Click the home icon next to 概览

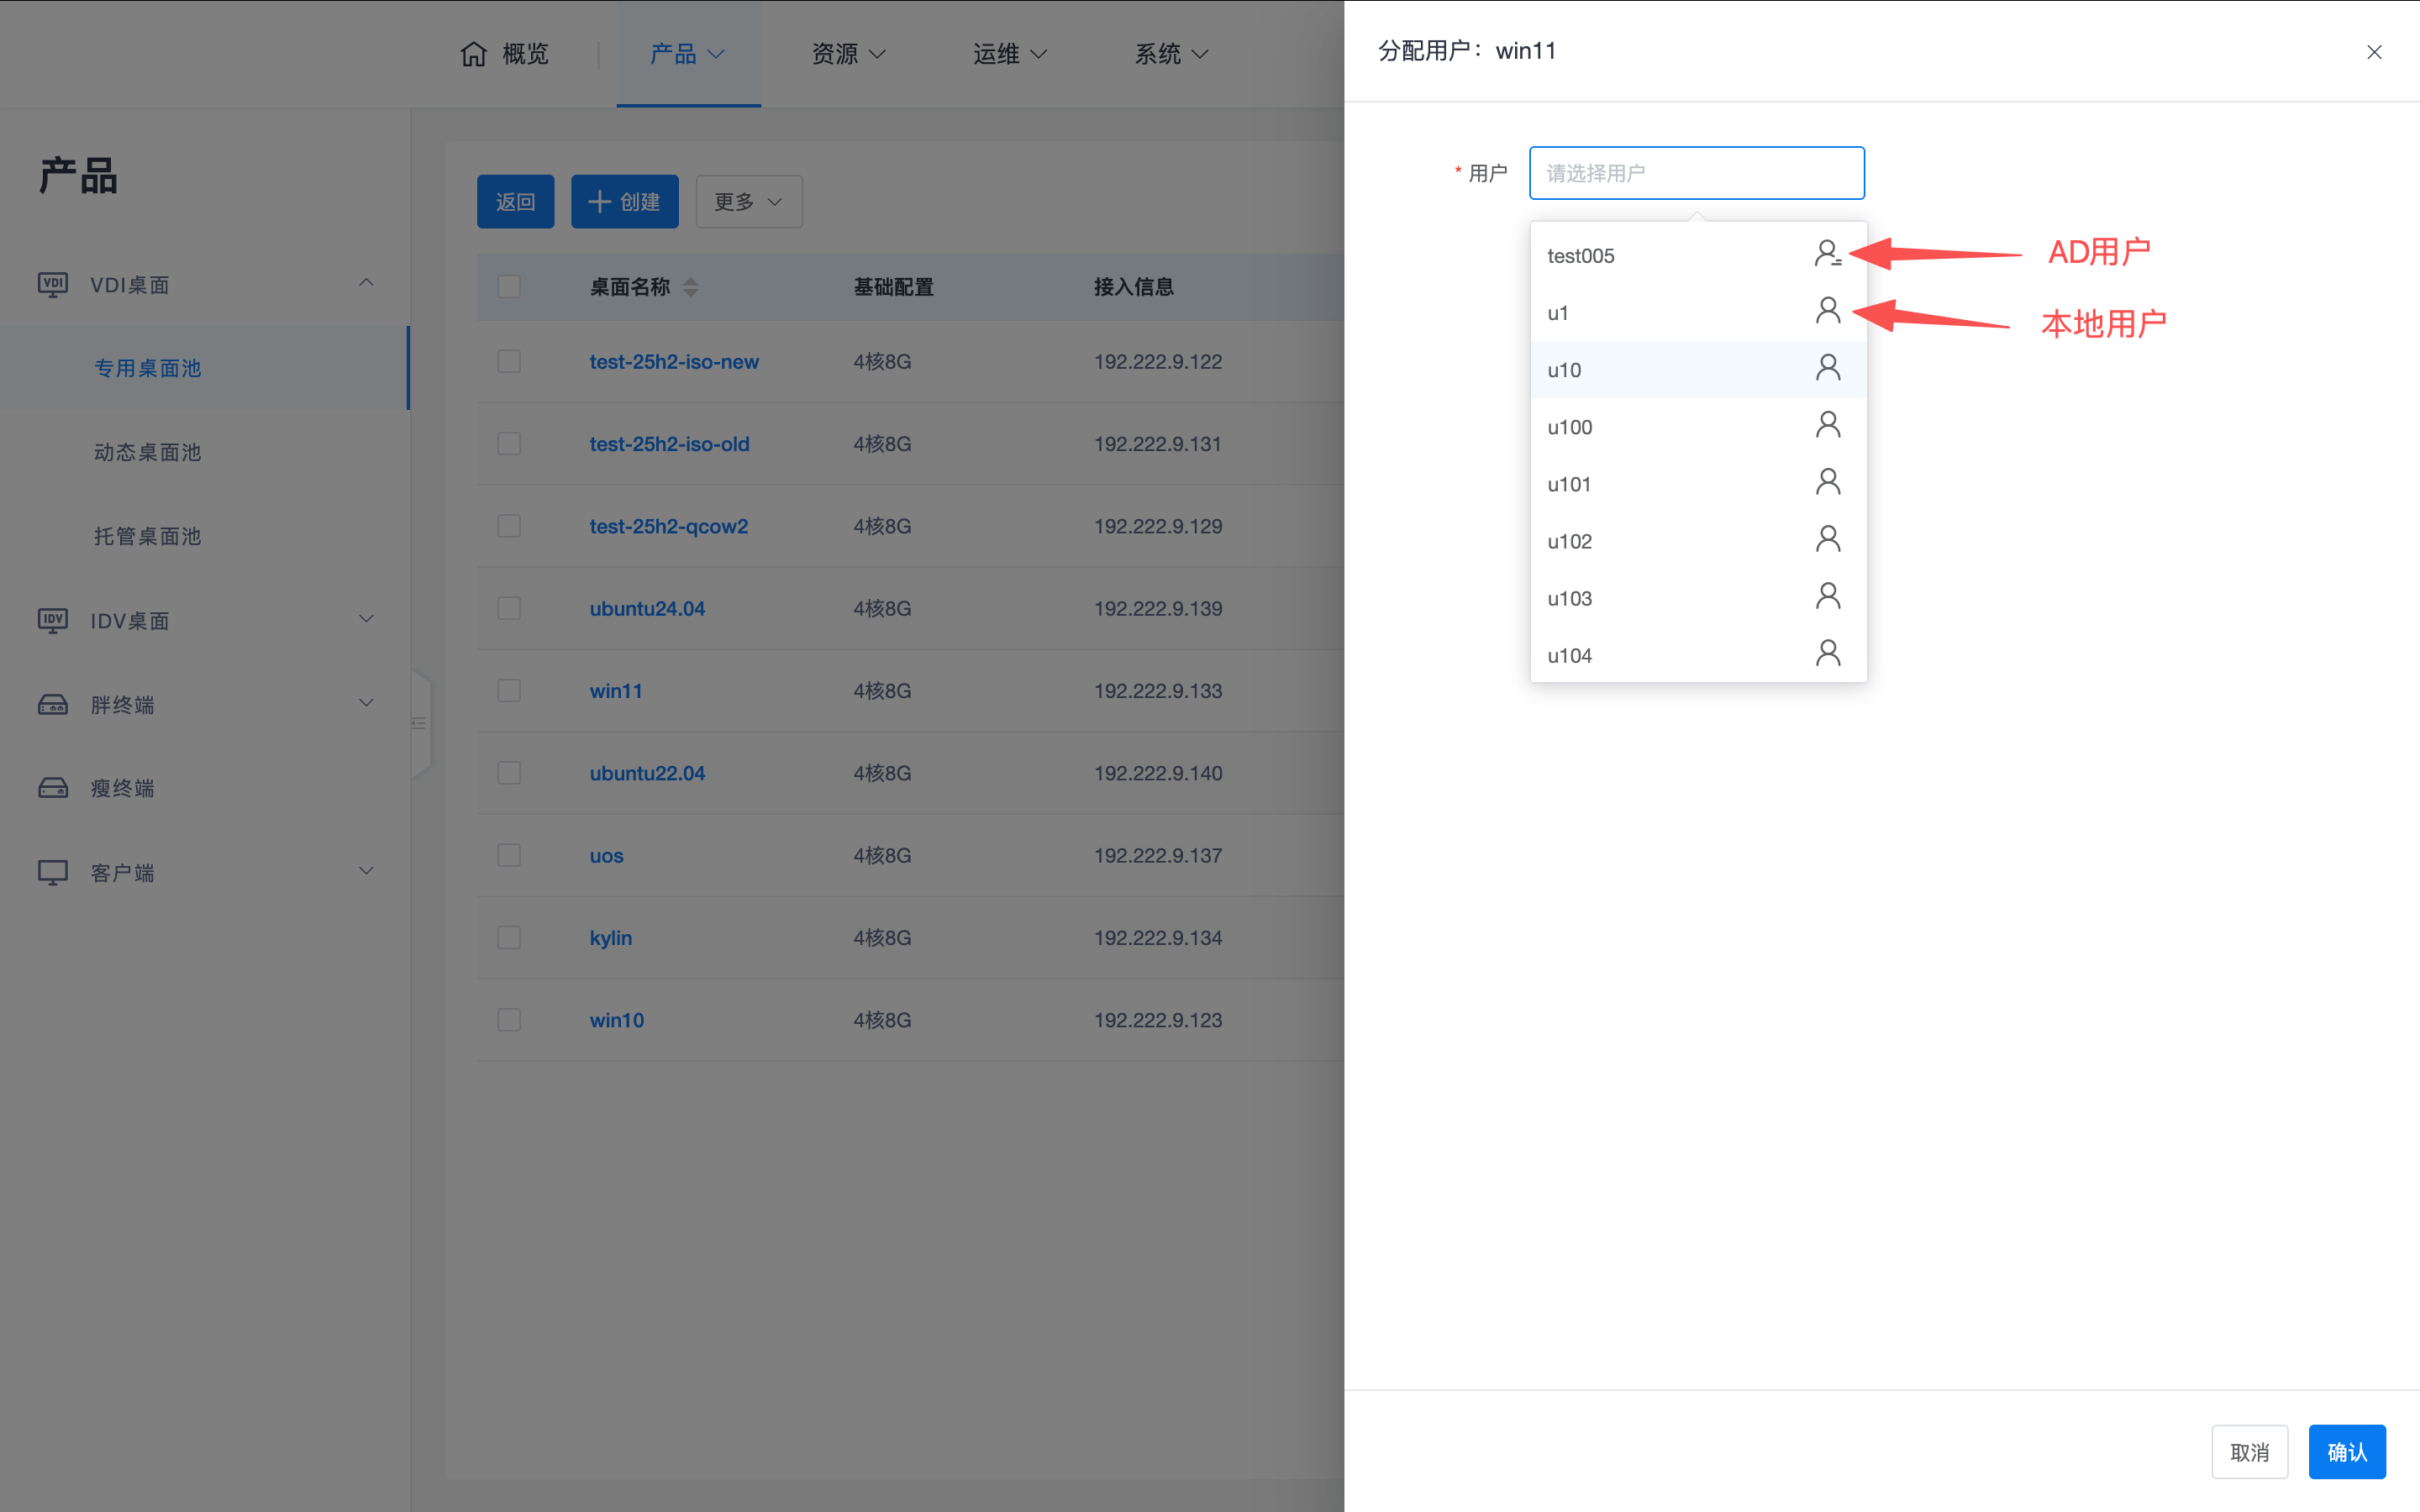[473, 53]
